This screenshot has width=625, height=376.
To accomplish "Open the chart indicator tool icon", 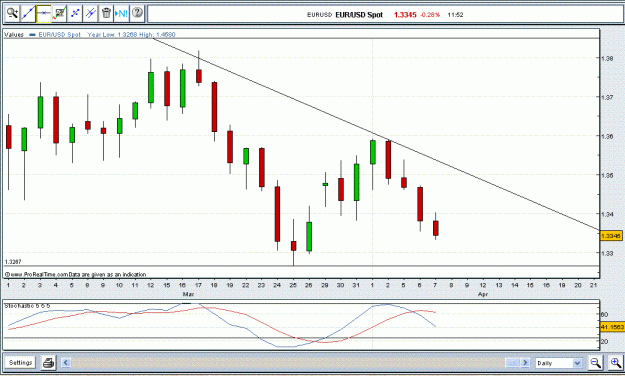I will tap(59, 14).
